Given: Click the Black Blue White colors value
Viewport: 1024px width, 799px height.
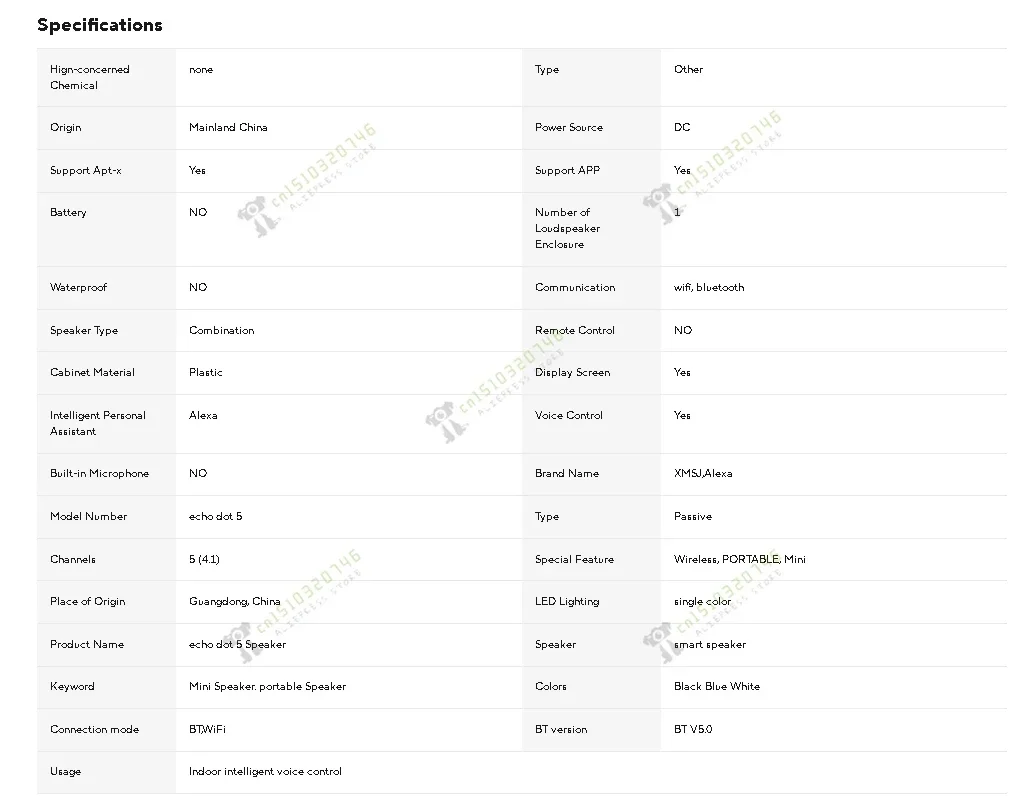Looking at the screenshot, I should pyautogui.click(x=716, y=687).
